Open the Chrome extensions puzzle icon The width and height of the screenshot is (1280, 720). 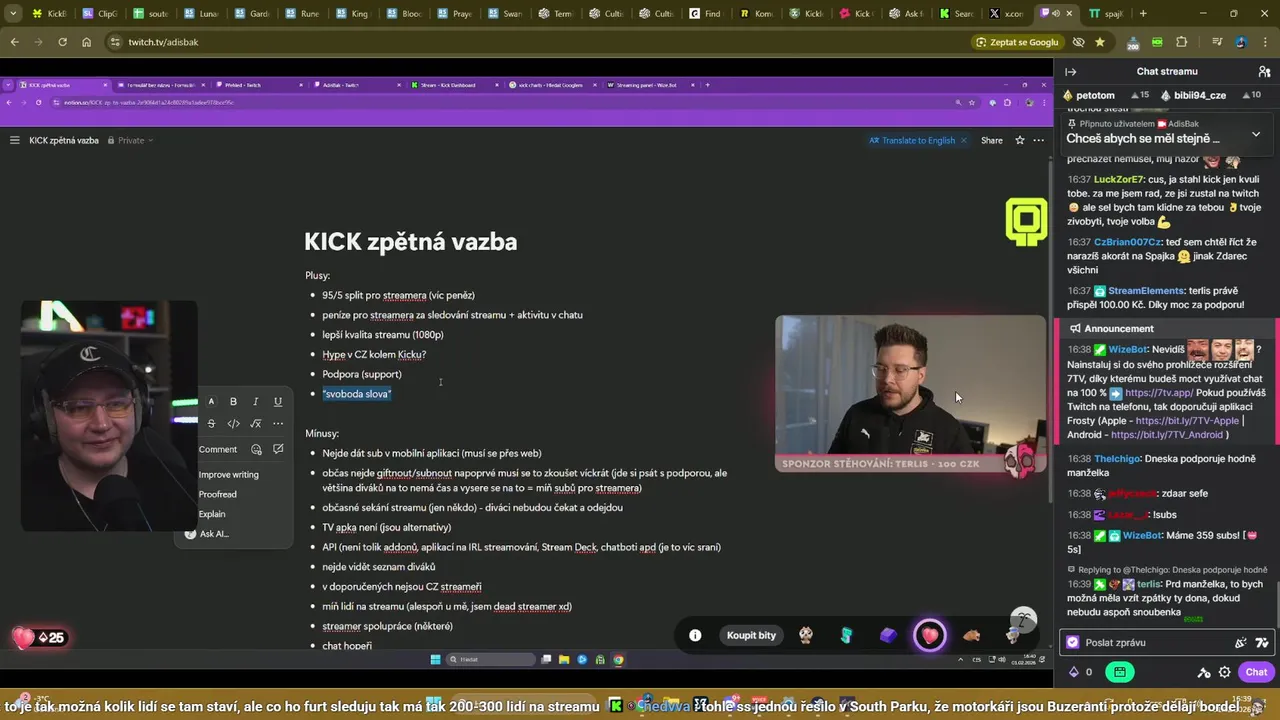coord(1182,42)
